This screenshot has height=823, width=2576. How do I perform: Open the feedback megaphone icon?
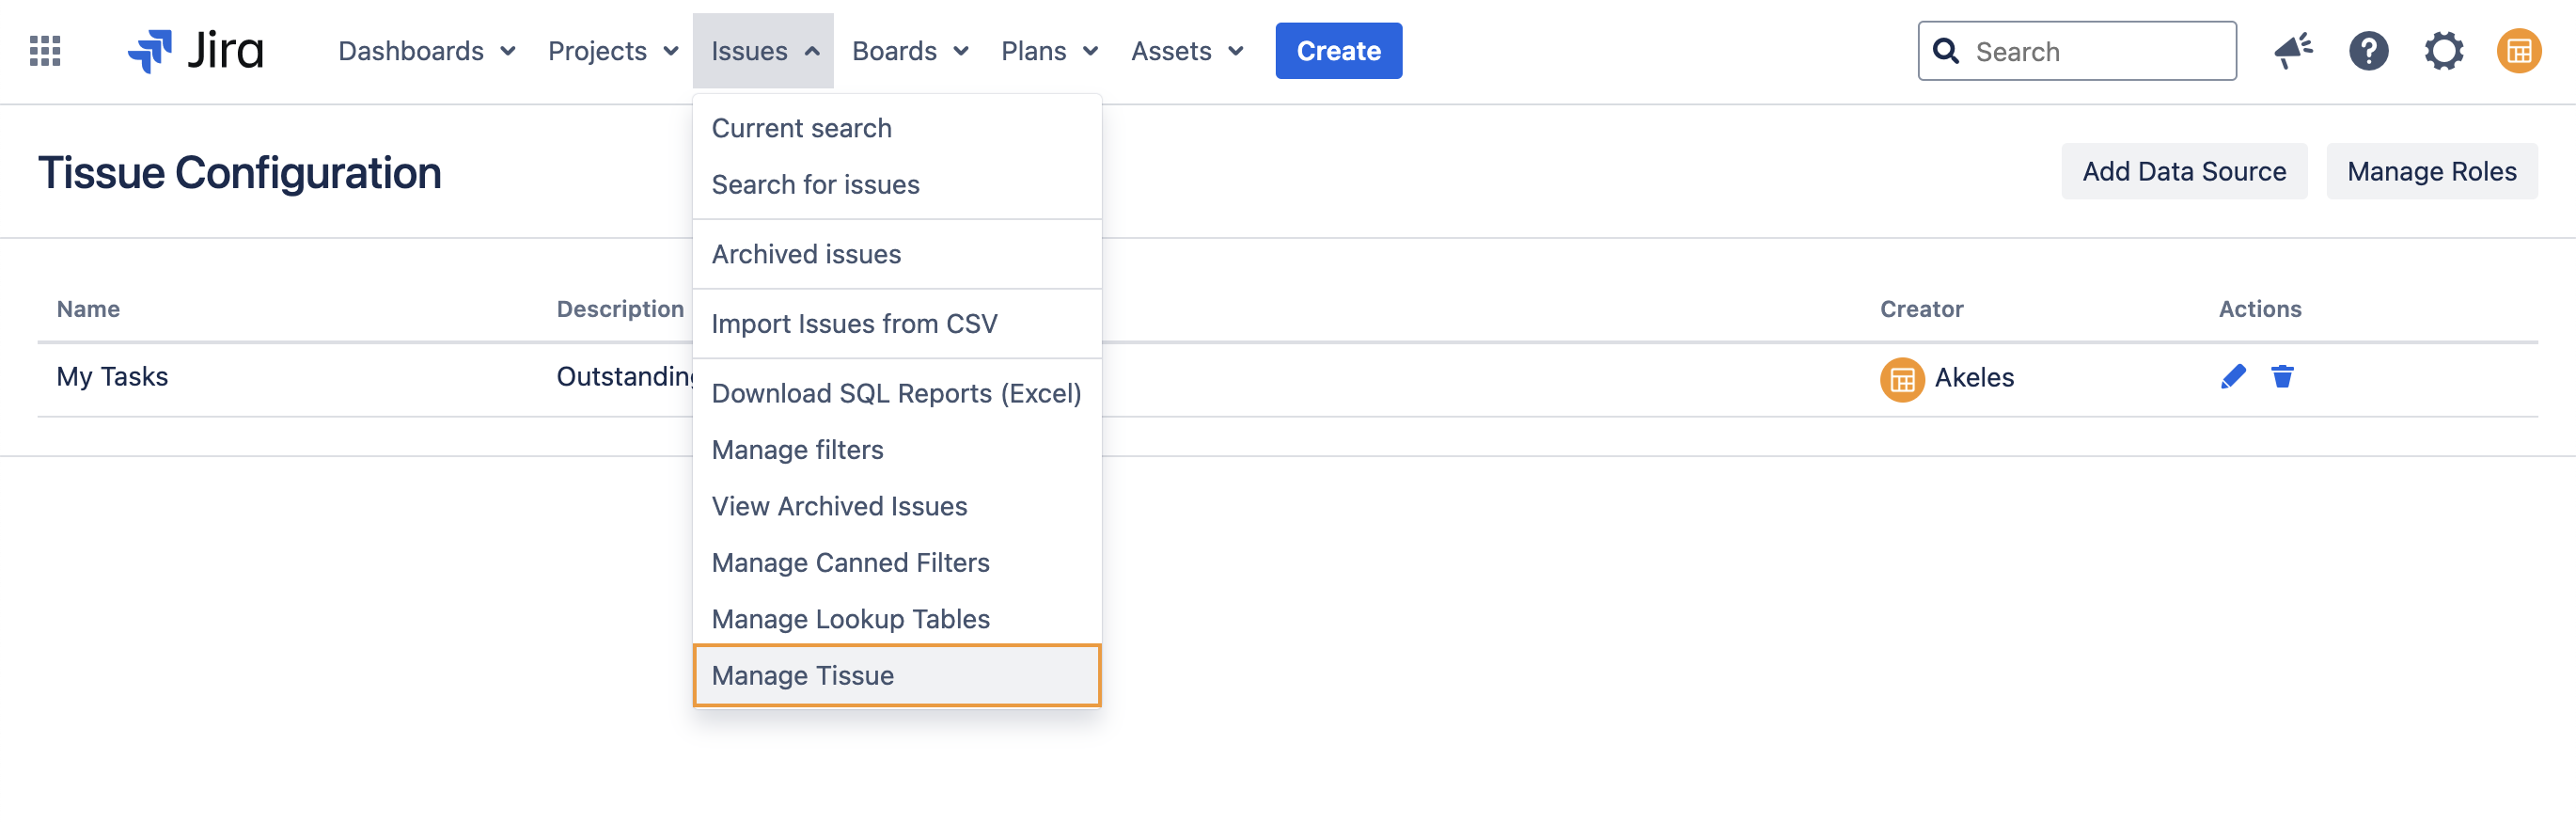click(2292, 51)
